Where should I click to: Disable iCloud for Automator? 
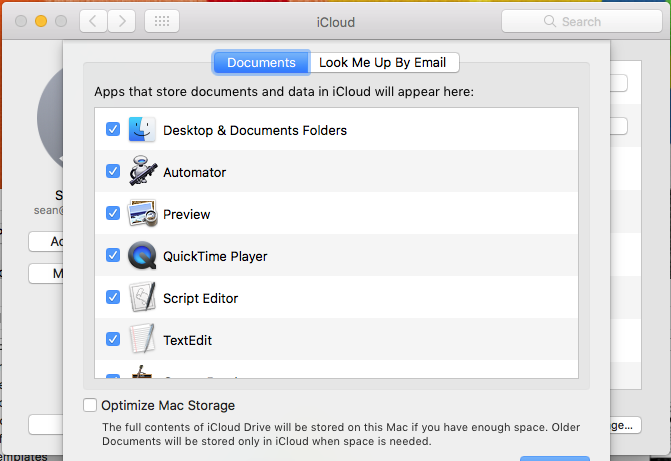coord(113,172)
